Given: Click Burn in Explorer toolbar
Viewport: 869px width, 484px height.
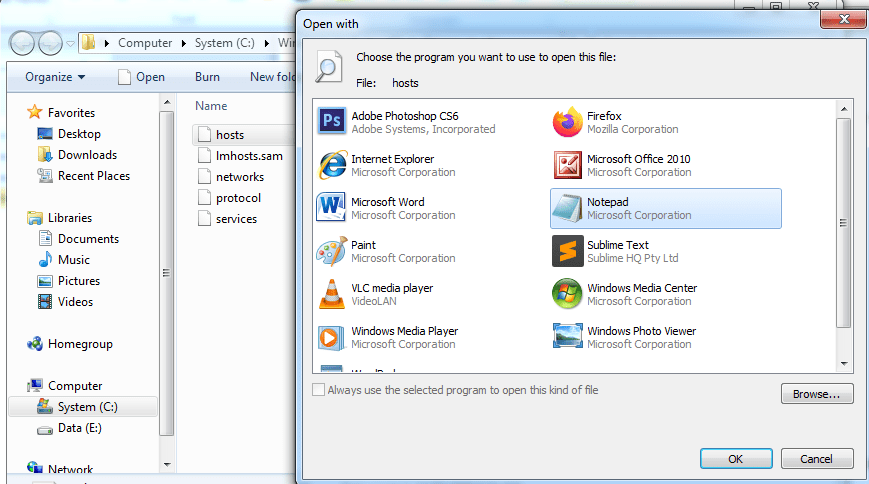Looking at the screenshot, I should point(207,77).
